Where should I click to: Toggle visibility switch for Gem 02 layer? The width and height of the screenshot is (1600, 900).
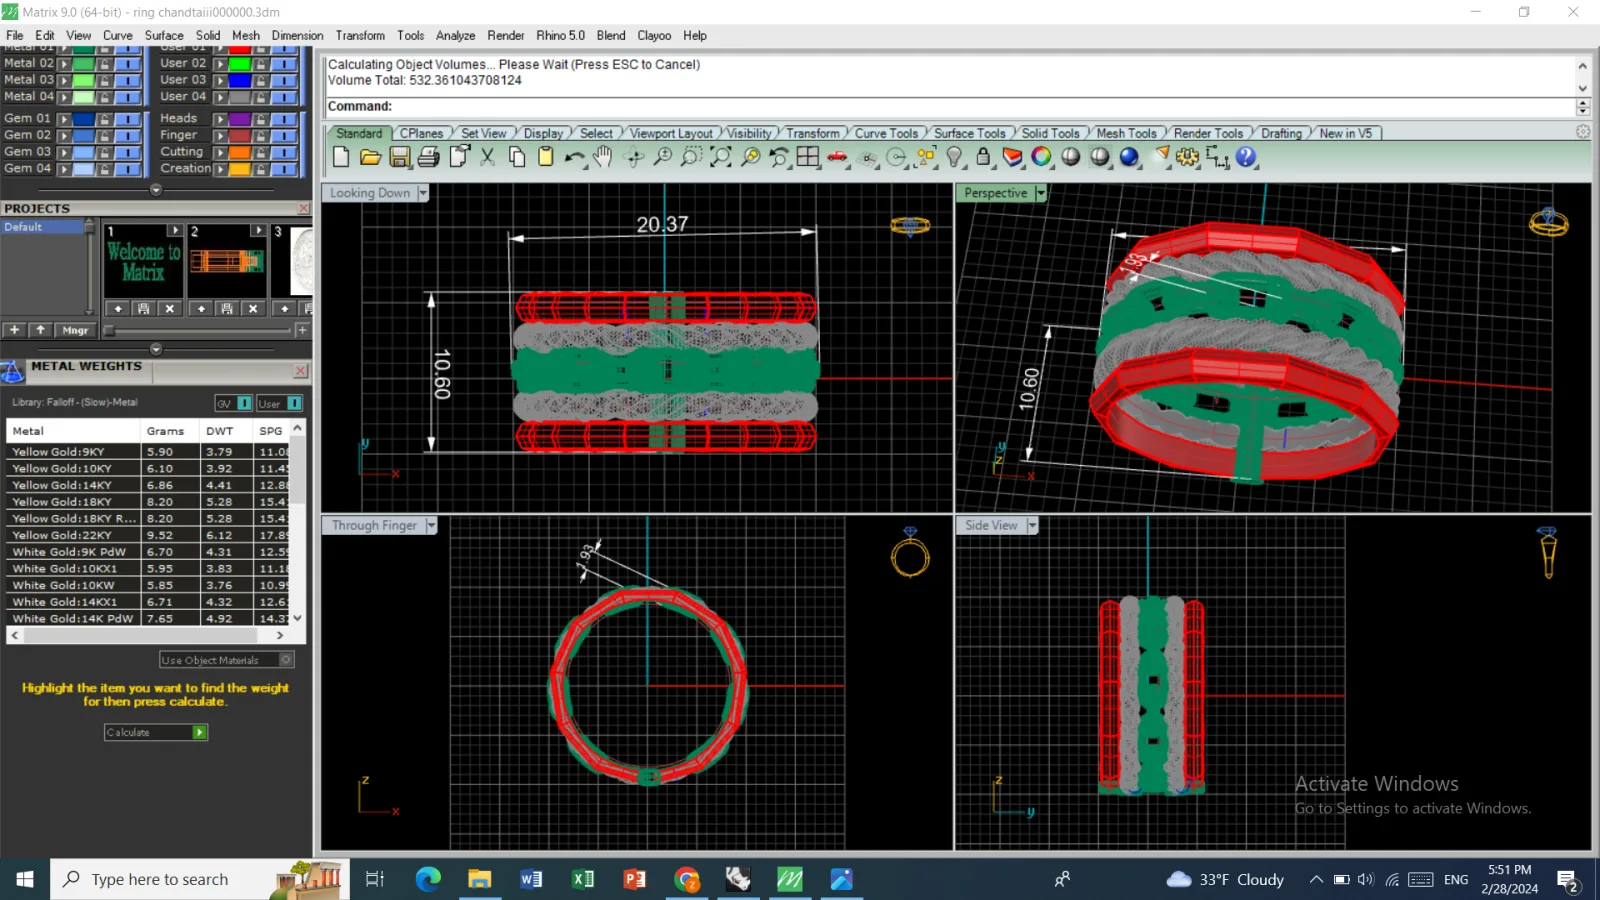pos(127,135)
